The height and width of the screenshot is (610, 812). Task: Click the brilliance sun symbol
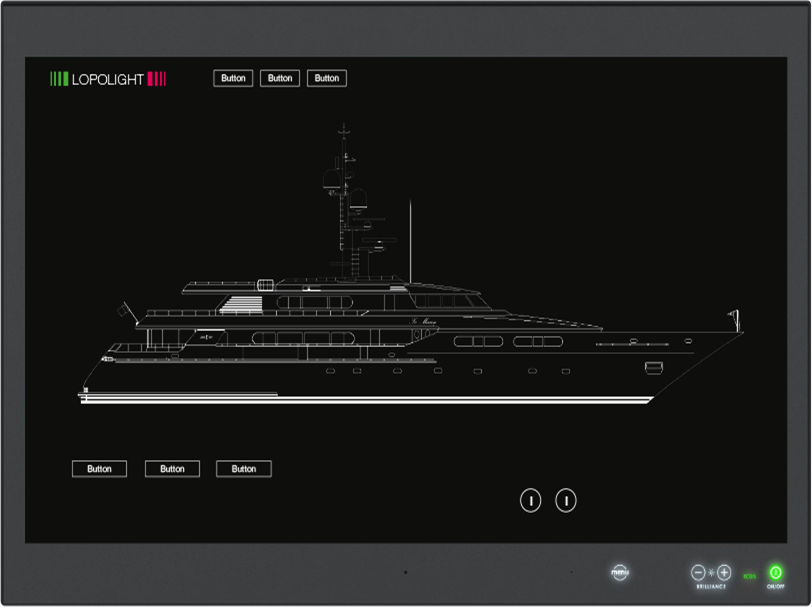tap(711, 572)
